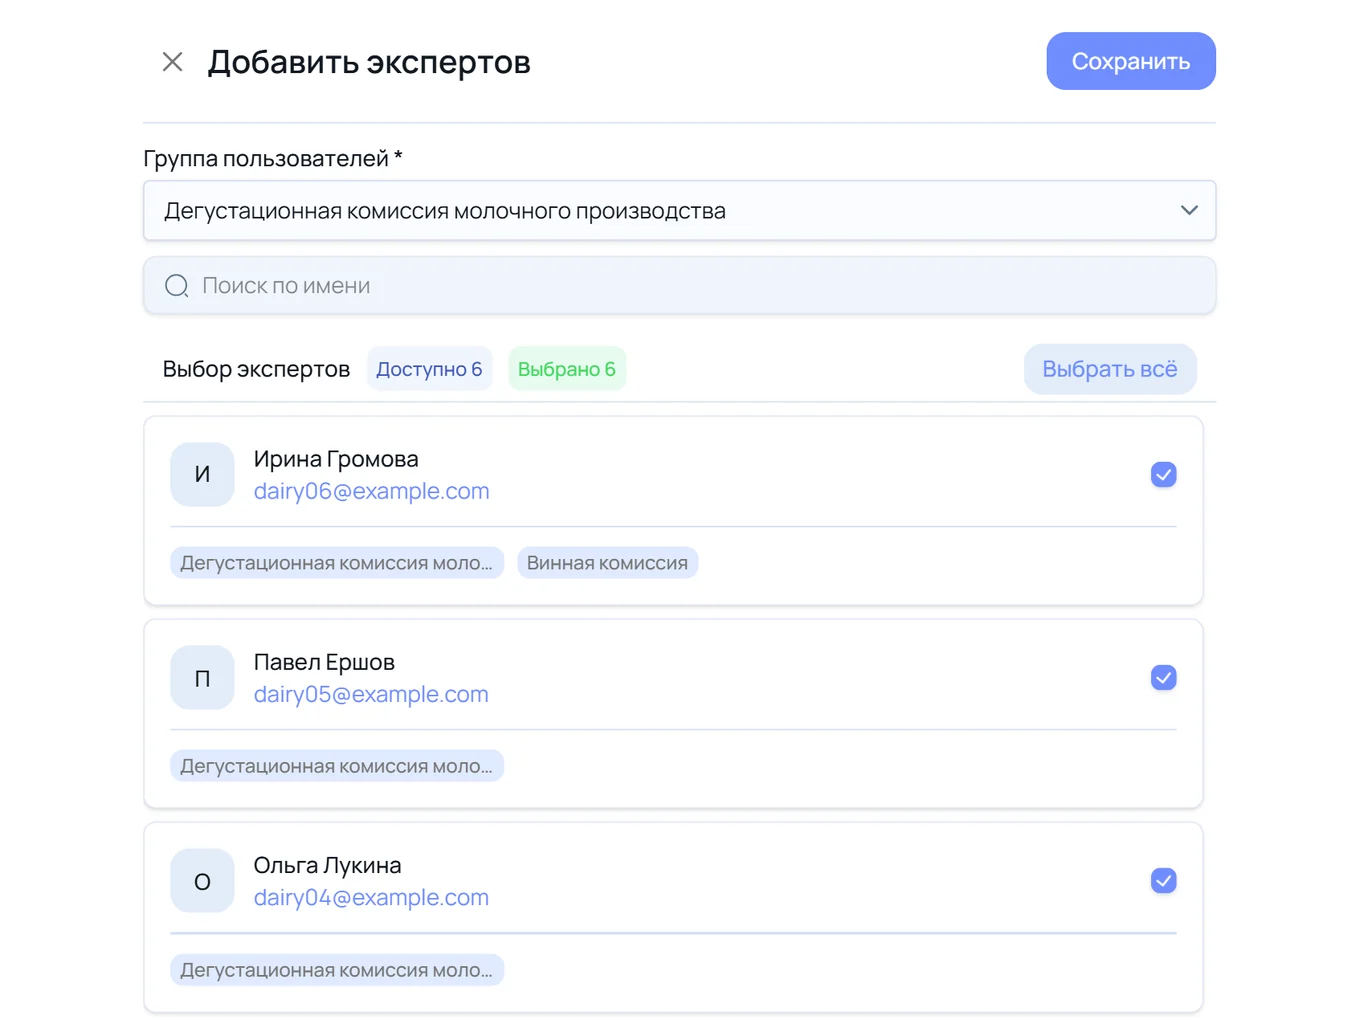The image size is (1360, 1020).
Task: Click the Группа пользователей label
Action: pos(273,158)
